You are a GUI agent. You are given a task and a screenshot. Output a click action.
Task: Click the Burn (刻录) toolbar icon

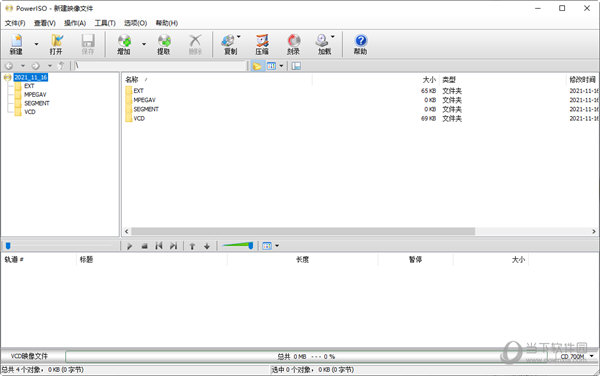[293, 44]
